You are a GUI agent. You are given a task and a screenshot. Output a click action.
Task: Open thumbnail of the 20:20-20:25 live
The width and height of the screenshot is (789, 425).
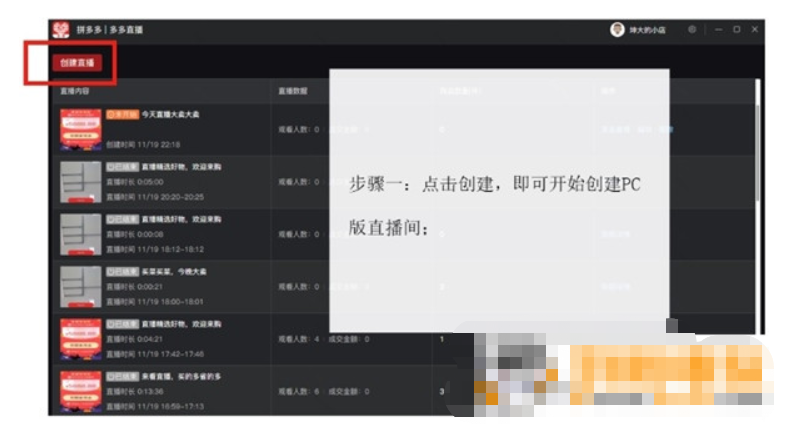coord(81,182)
